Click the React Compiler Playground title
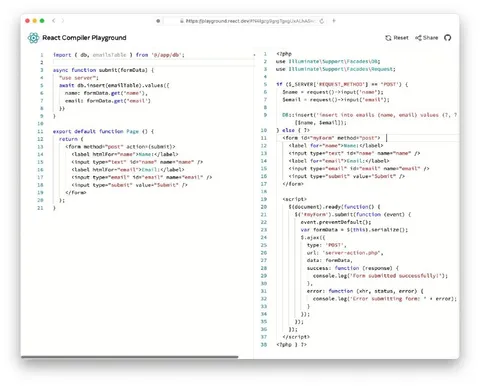This screenshot has width=480, height=386. coord(84,38)
